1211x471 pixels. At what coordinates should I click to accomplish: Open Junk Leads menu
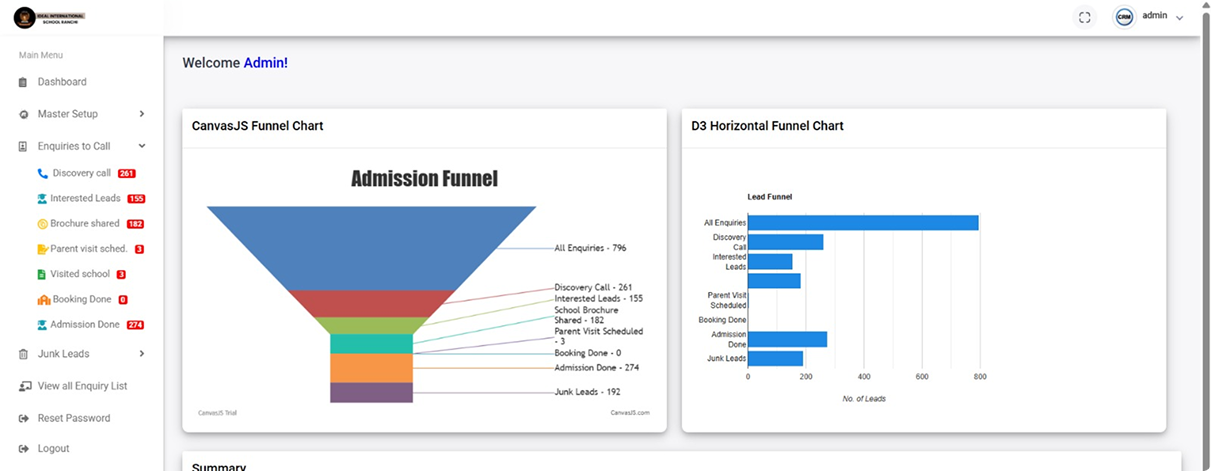tap(64, 354)
